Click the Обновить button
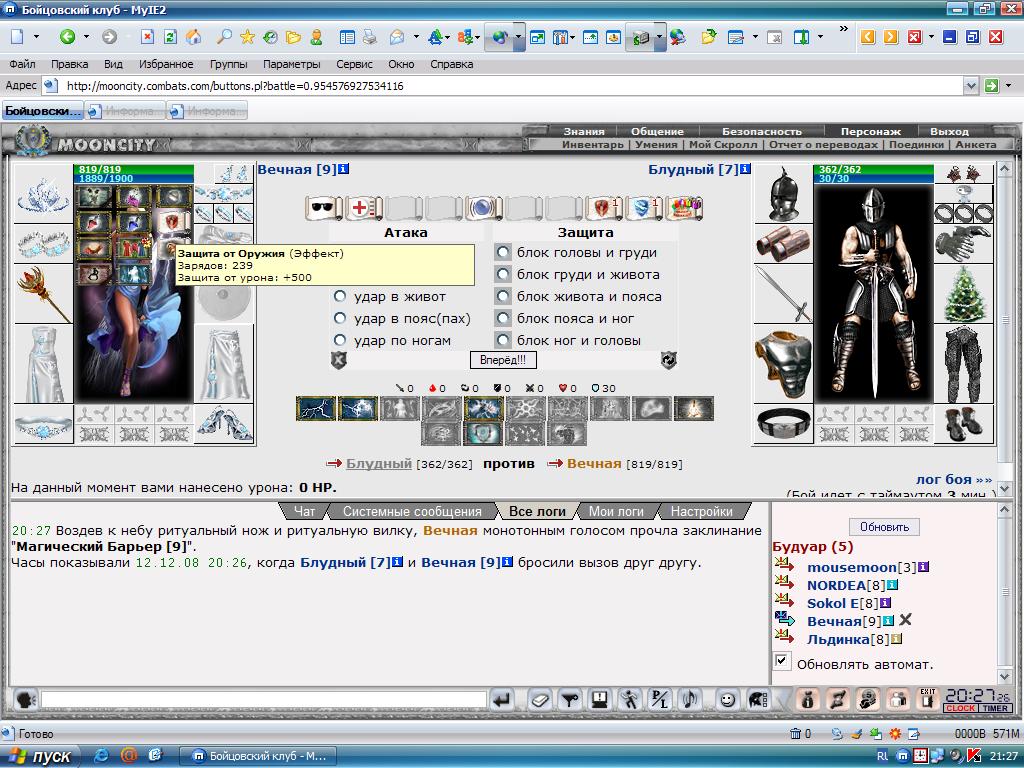The image size is (1024, 768). 884,526
